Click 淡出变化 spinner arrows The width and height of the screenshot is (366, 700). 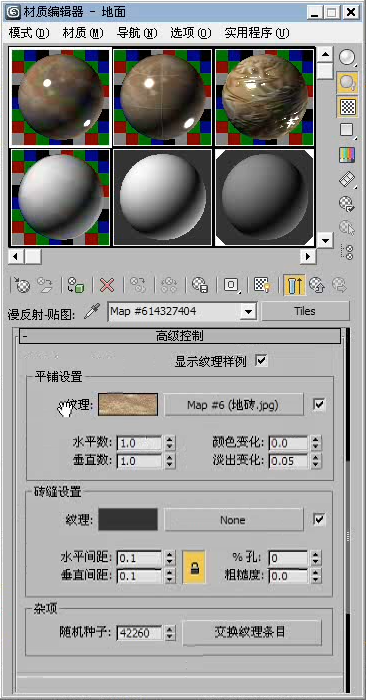point(316,461)
